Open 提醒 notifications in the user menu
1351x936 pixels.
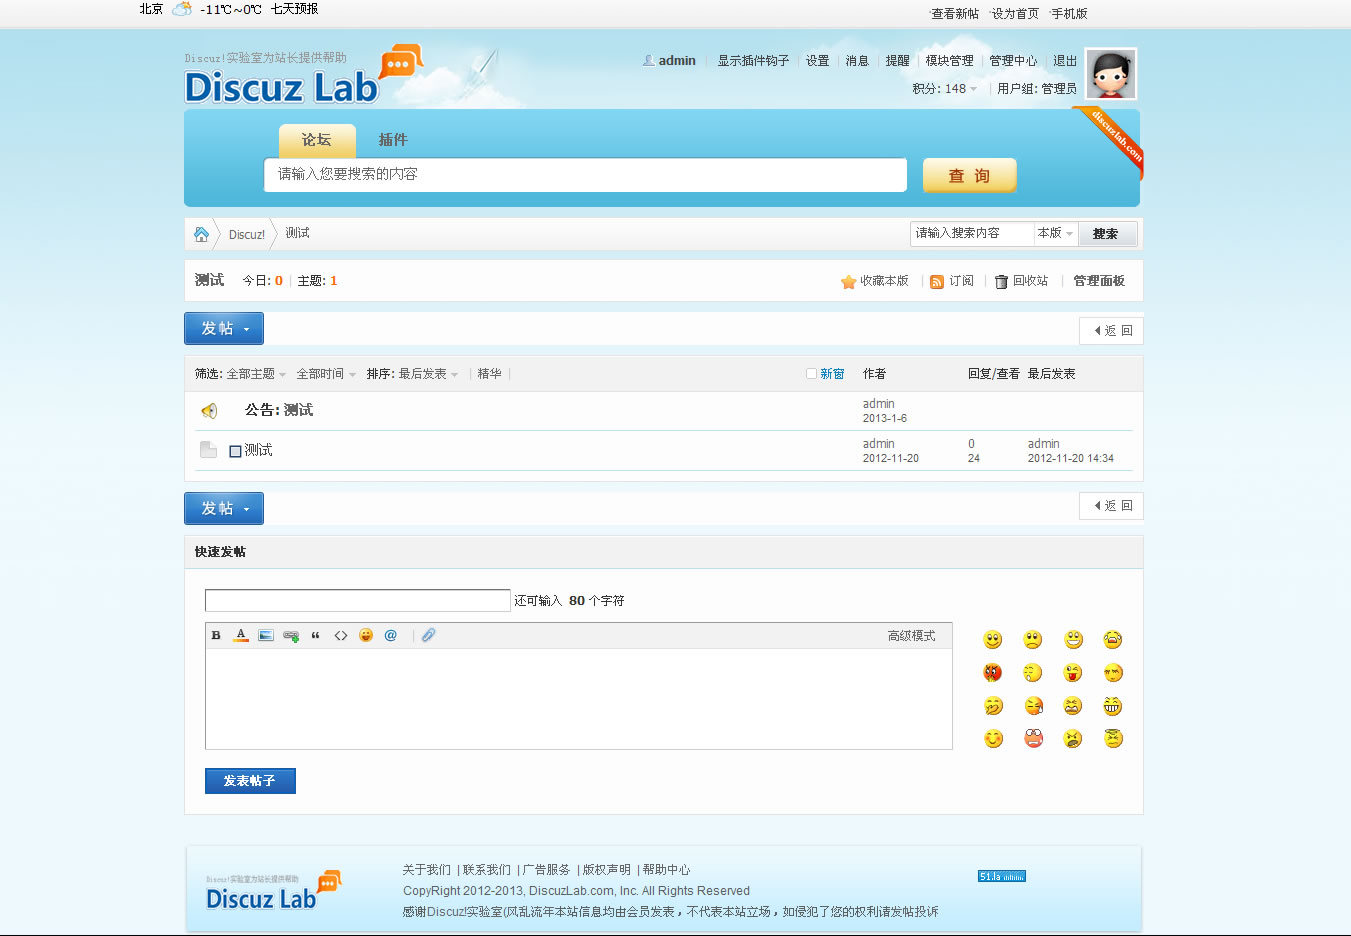897,61
